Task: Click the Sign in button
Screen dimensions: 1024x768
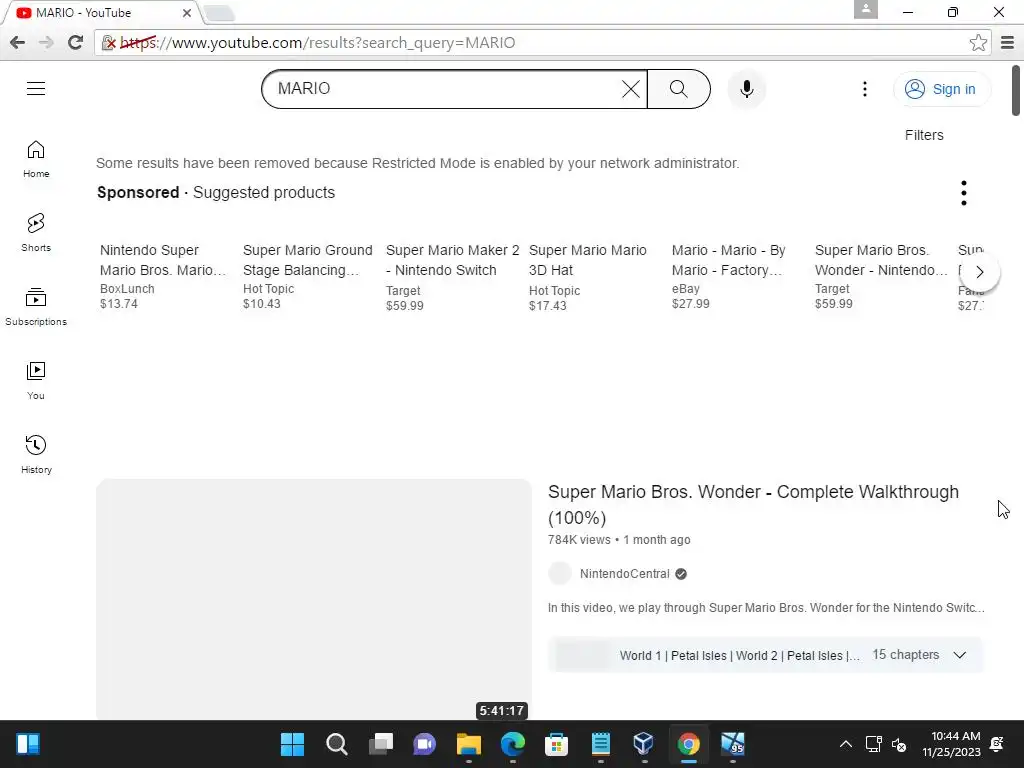Action: [941, 89]
